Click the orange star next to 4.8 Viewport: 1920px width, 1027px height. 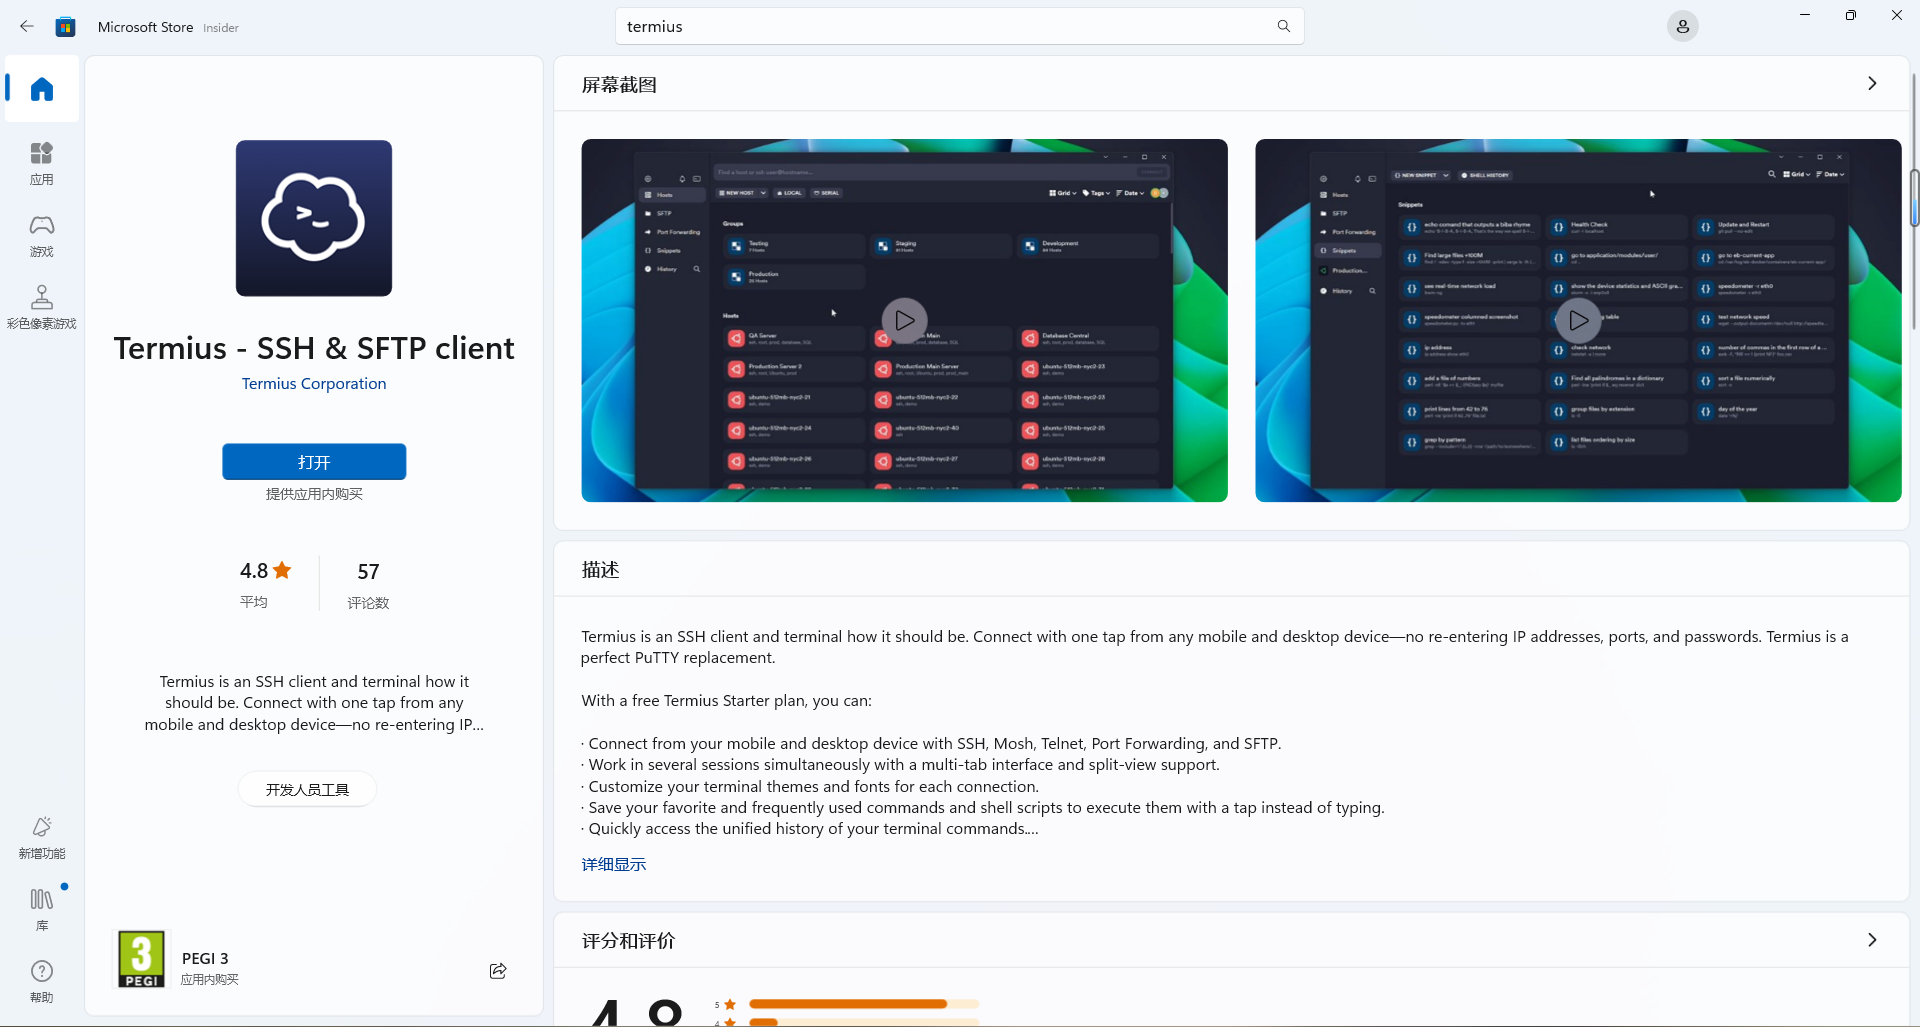[282, 570]
